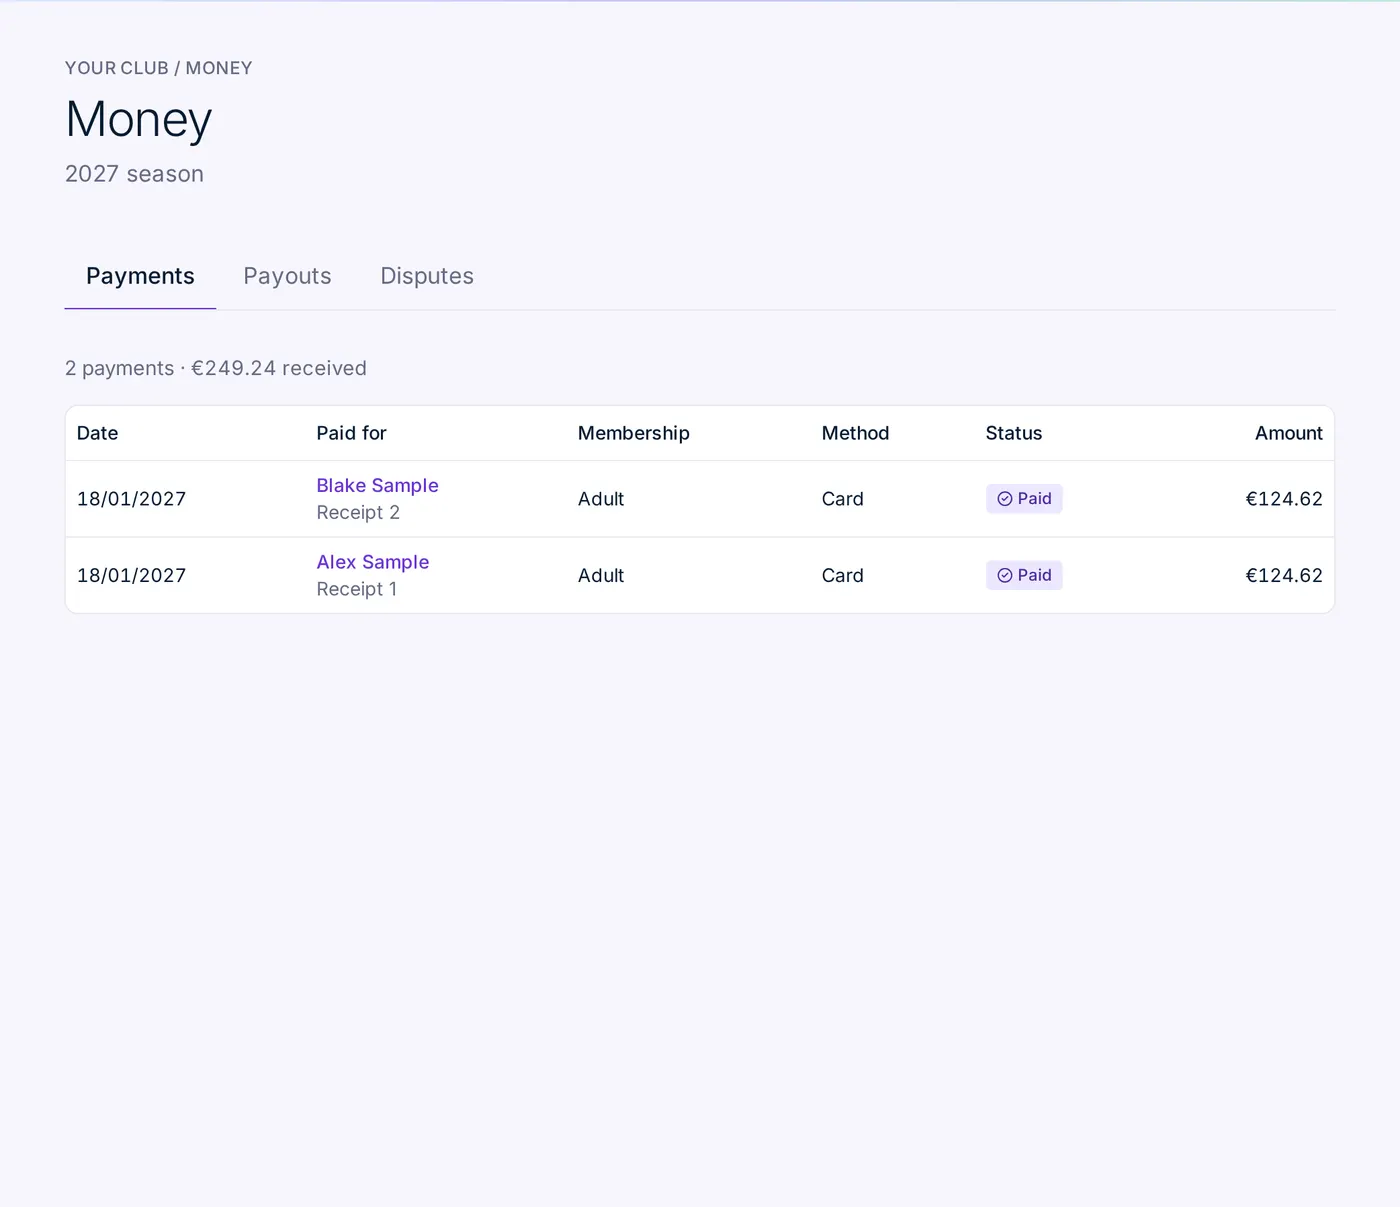1400x1207 pixels.
Task: Click 'Card' method in Blake Sample's row
Action: 842,499
